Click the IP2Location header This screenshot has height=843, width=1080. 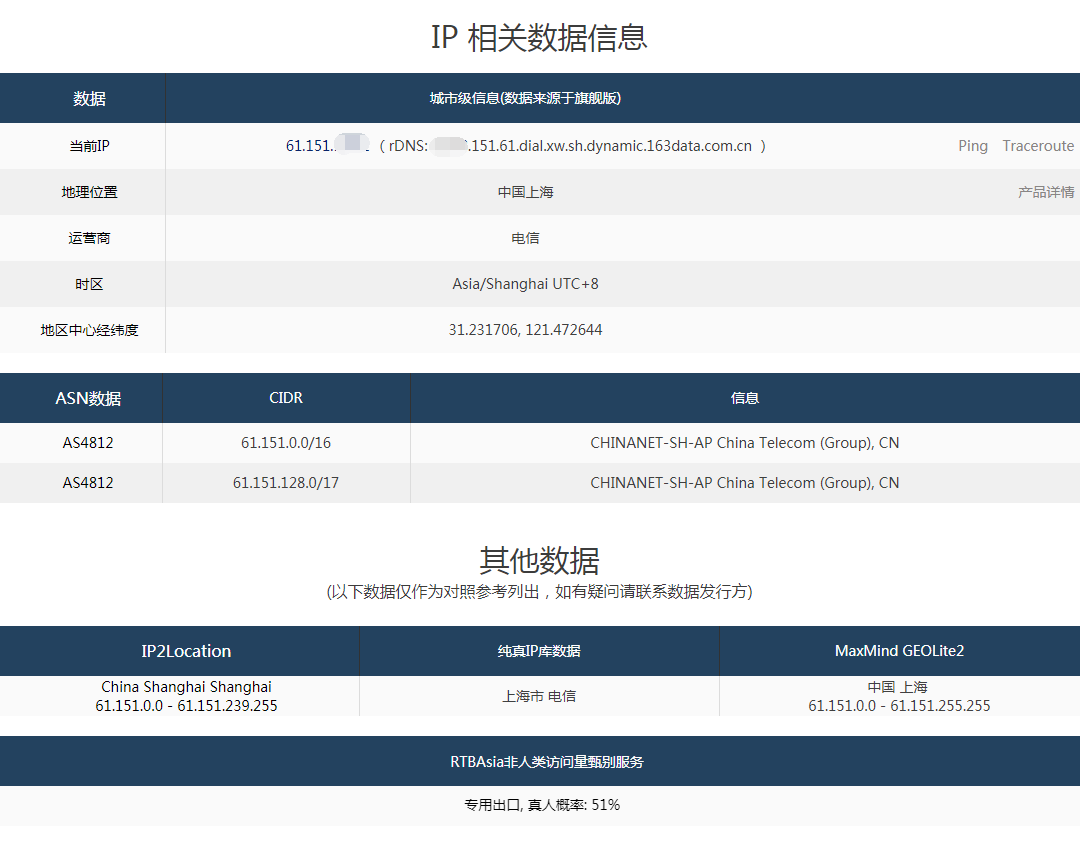[x=186, y=651]
